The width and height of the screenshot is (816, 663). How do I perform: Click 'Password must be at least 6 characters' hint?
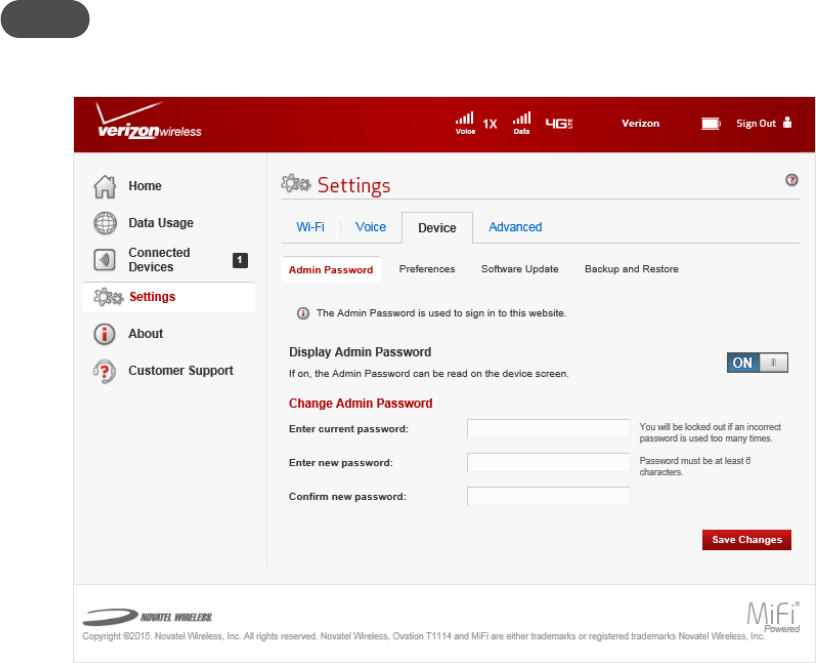pyautogui.click(x=695, y=466)
